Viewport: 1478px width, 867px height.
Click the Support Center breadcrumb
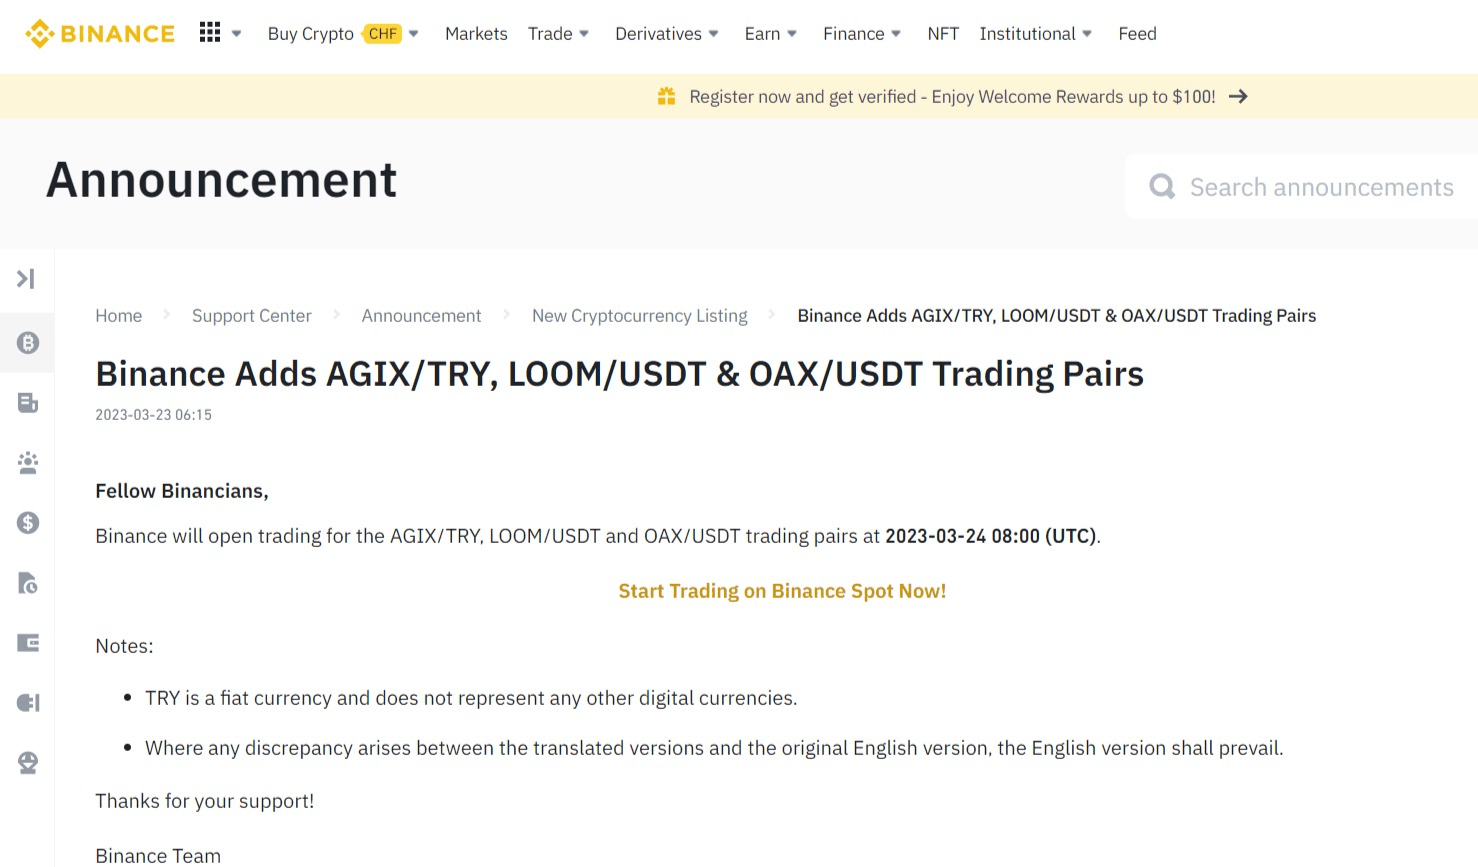click(x=252, y=316)
